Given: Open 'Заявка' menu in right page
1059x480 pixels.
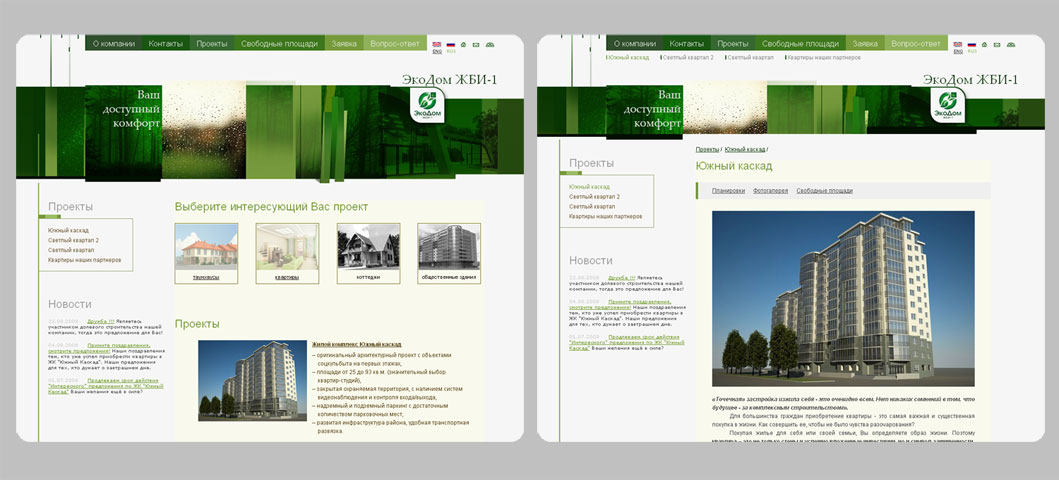Looking at the screenshot, I should (865, 43).
